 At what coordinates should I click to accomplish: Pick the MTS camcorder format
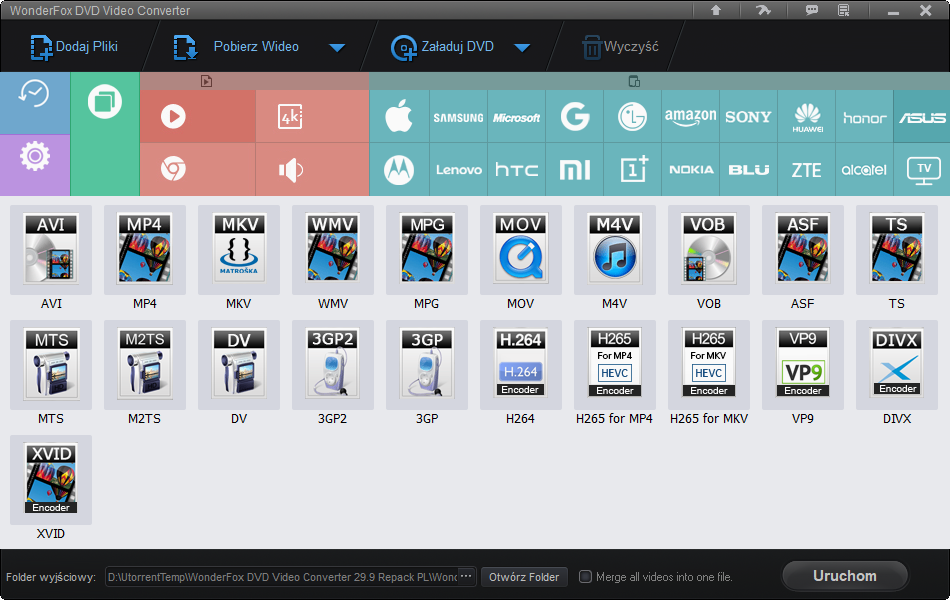coord(51,365)
